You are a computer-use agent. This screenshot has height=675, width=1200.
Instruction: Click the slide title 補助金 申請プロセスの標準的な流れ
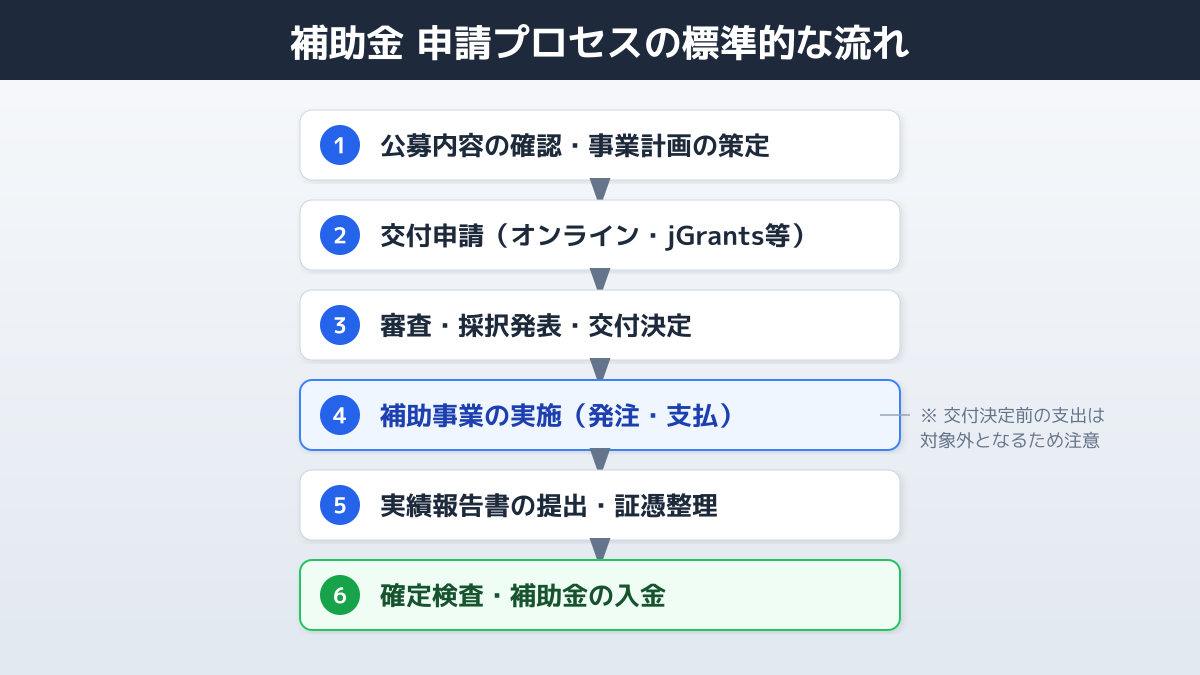[600, 42]
